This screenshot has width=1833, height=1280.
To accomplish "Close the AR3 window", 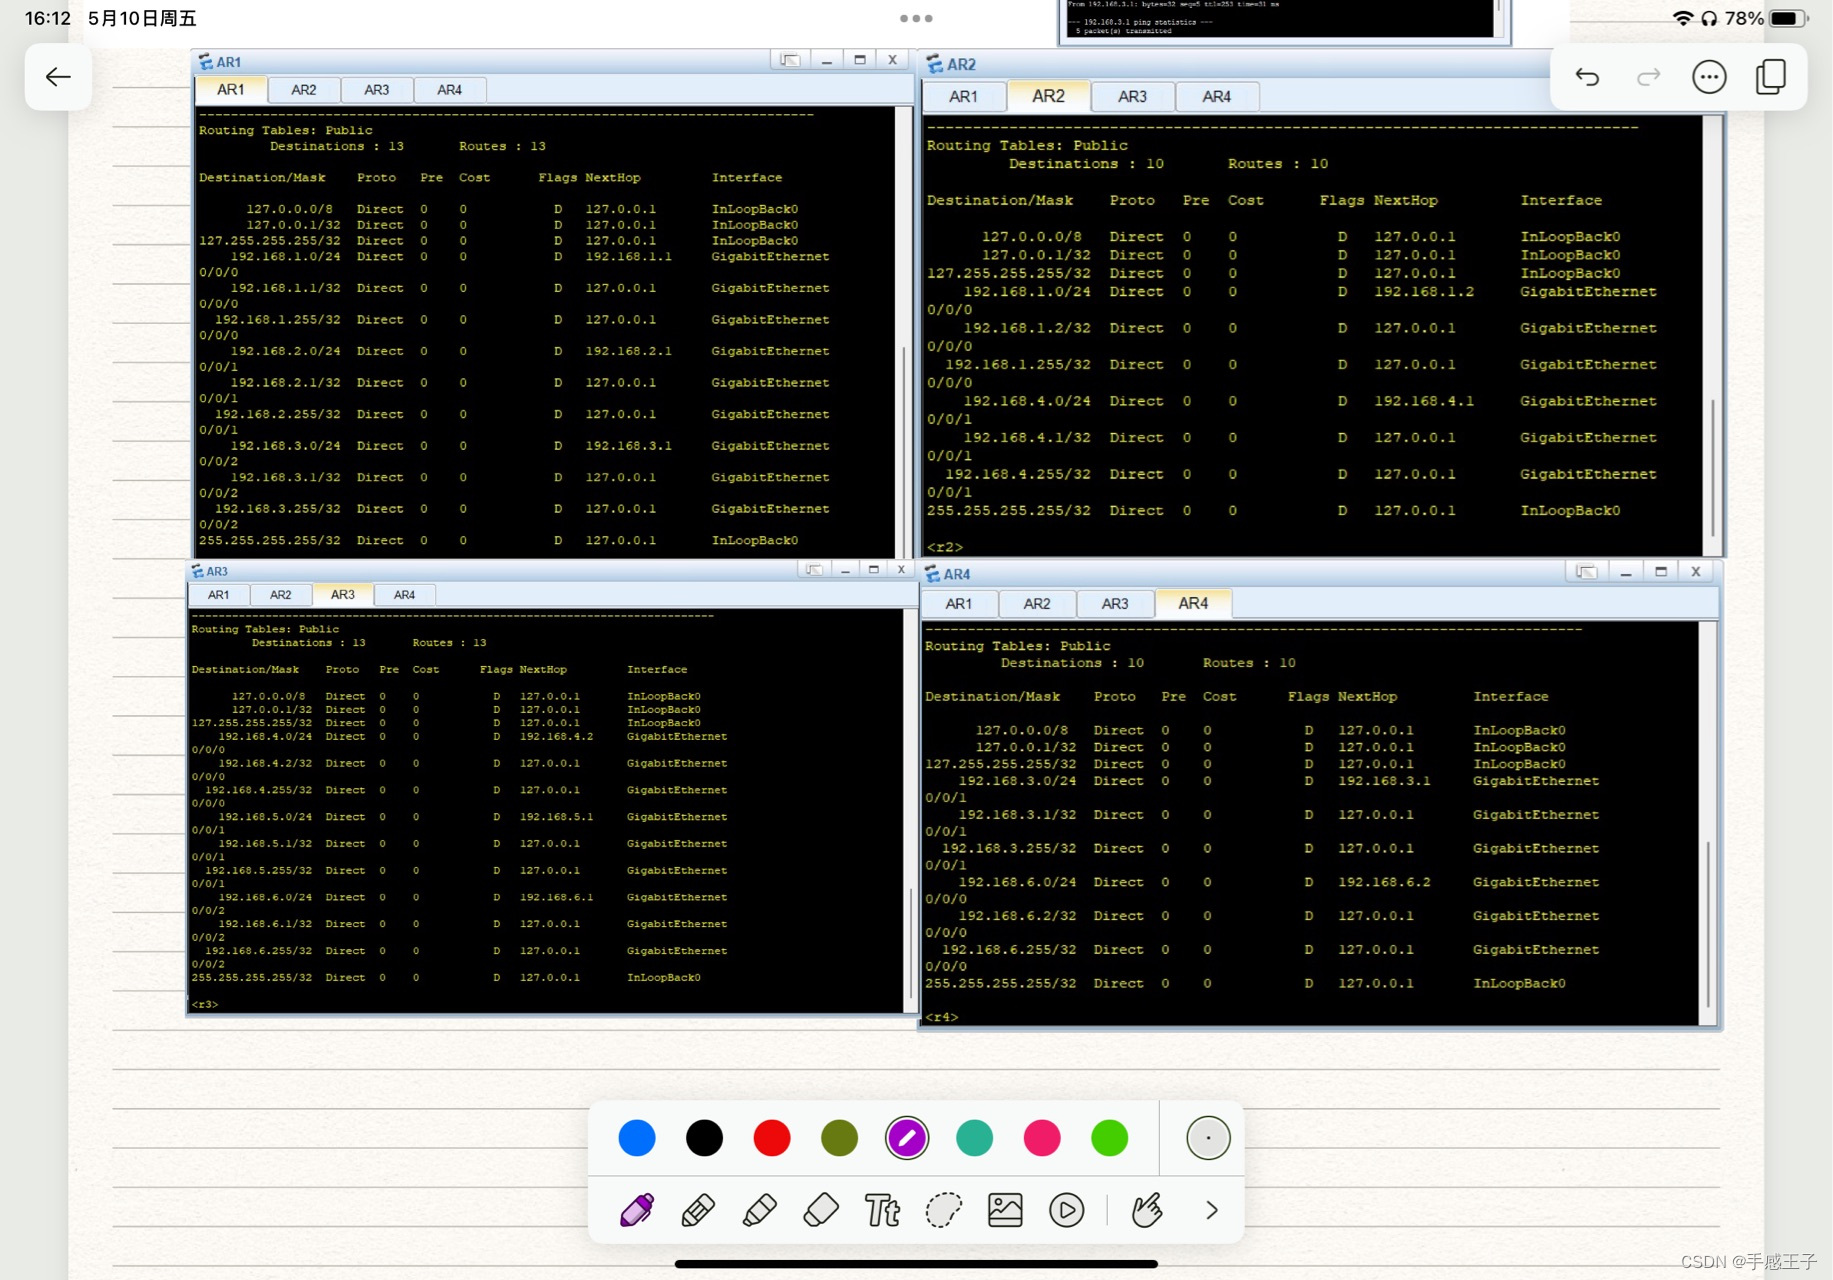I will click(901, 570).
